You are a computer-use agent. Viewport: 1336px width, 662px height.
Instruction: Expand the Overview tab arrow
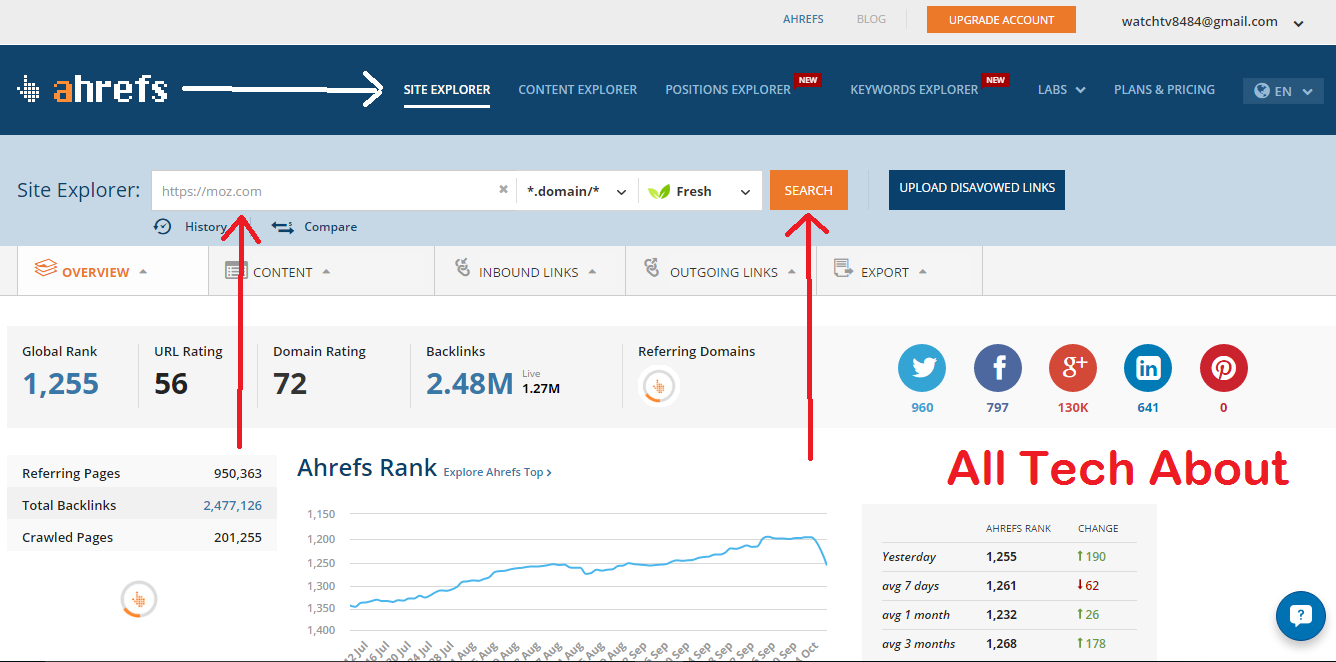(x=143, y=272)
